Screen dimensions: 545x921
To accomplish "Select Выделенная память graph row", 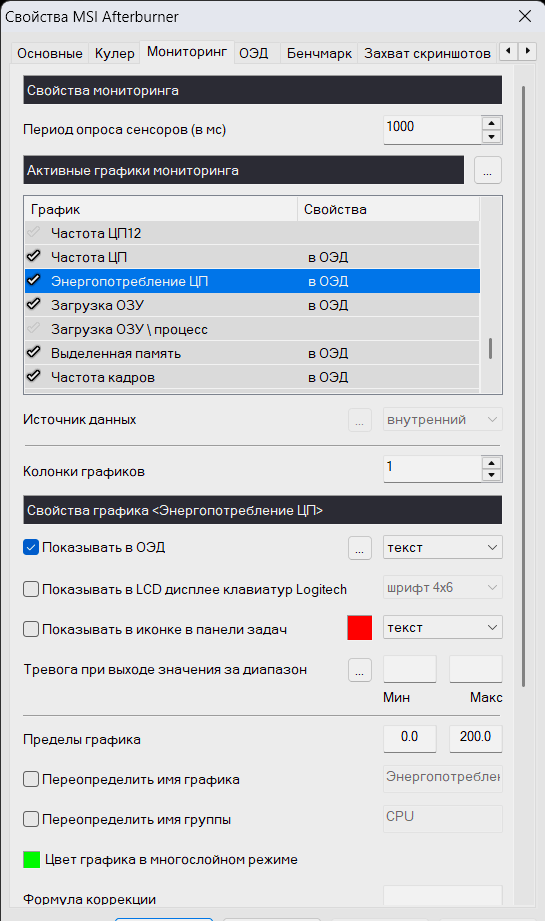I will pyautogui.click(x=252, y=353).
